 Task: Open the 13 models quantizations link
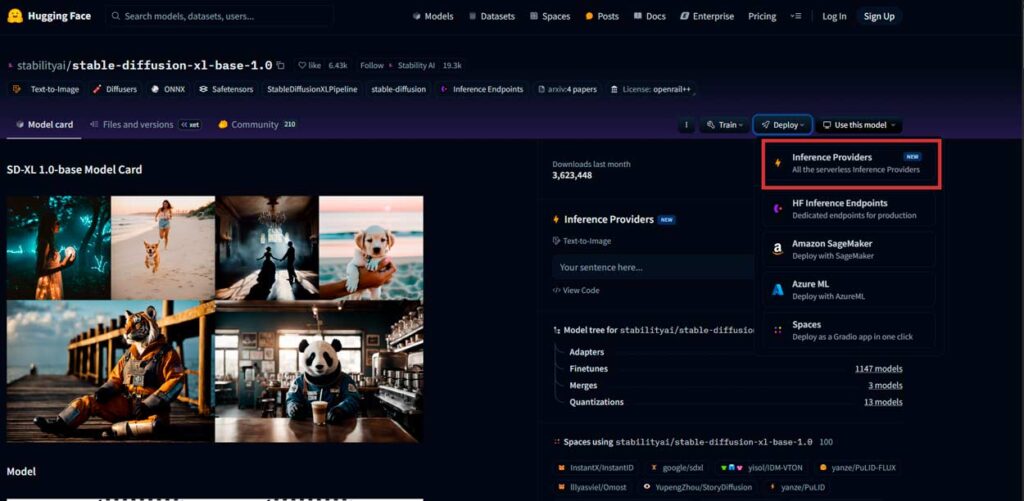click(883, 402)
